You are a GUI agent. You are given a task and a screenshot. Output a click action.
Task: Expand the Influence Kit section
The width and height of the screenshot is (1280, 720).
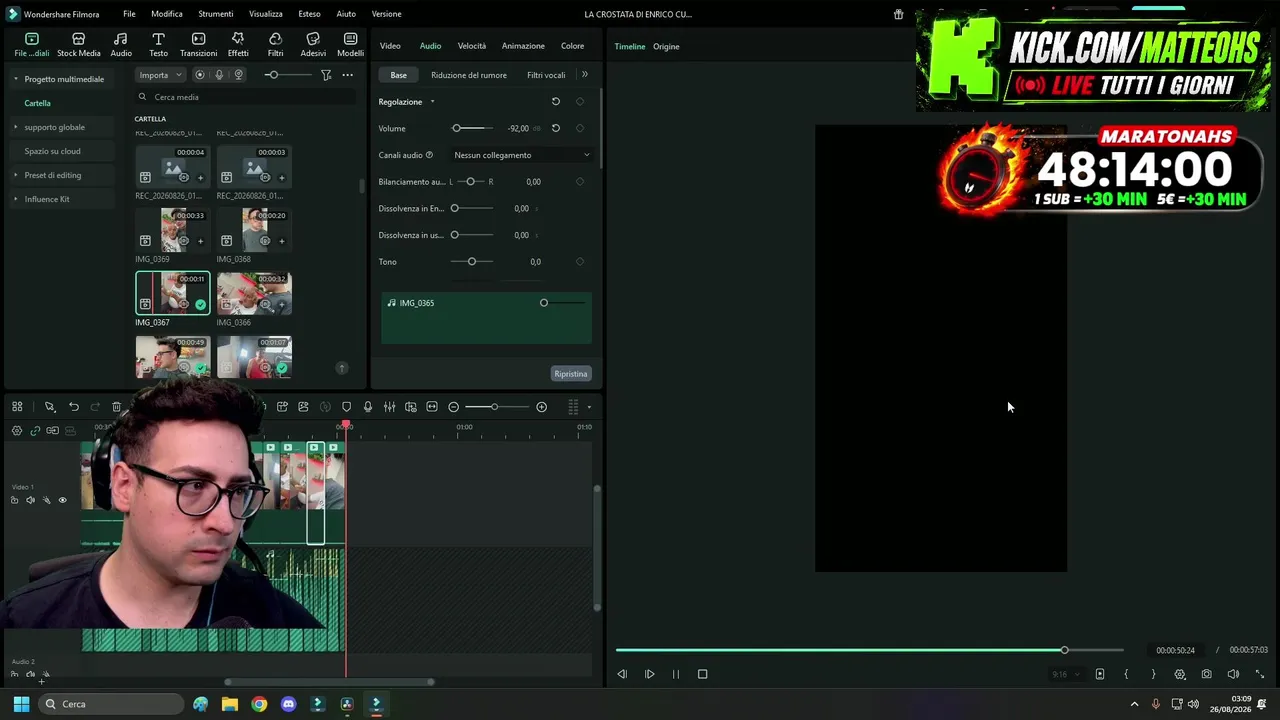[15, 199]
